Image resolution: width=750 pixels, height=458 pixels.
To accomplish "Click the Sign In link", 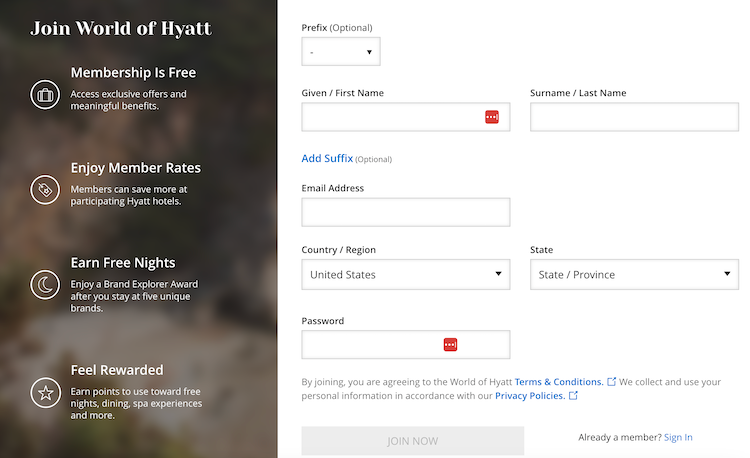I will (678, 437).
